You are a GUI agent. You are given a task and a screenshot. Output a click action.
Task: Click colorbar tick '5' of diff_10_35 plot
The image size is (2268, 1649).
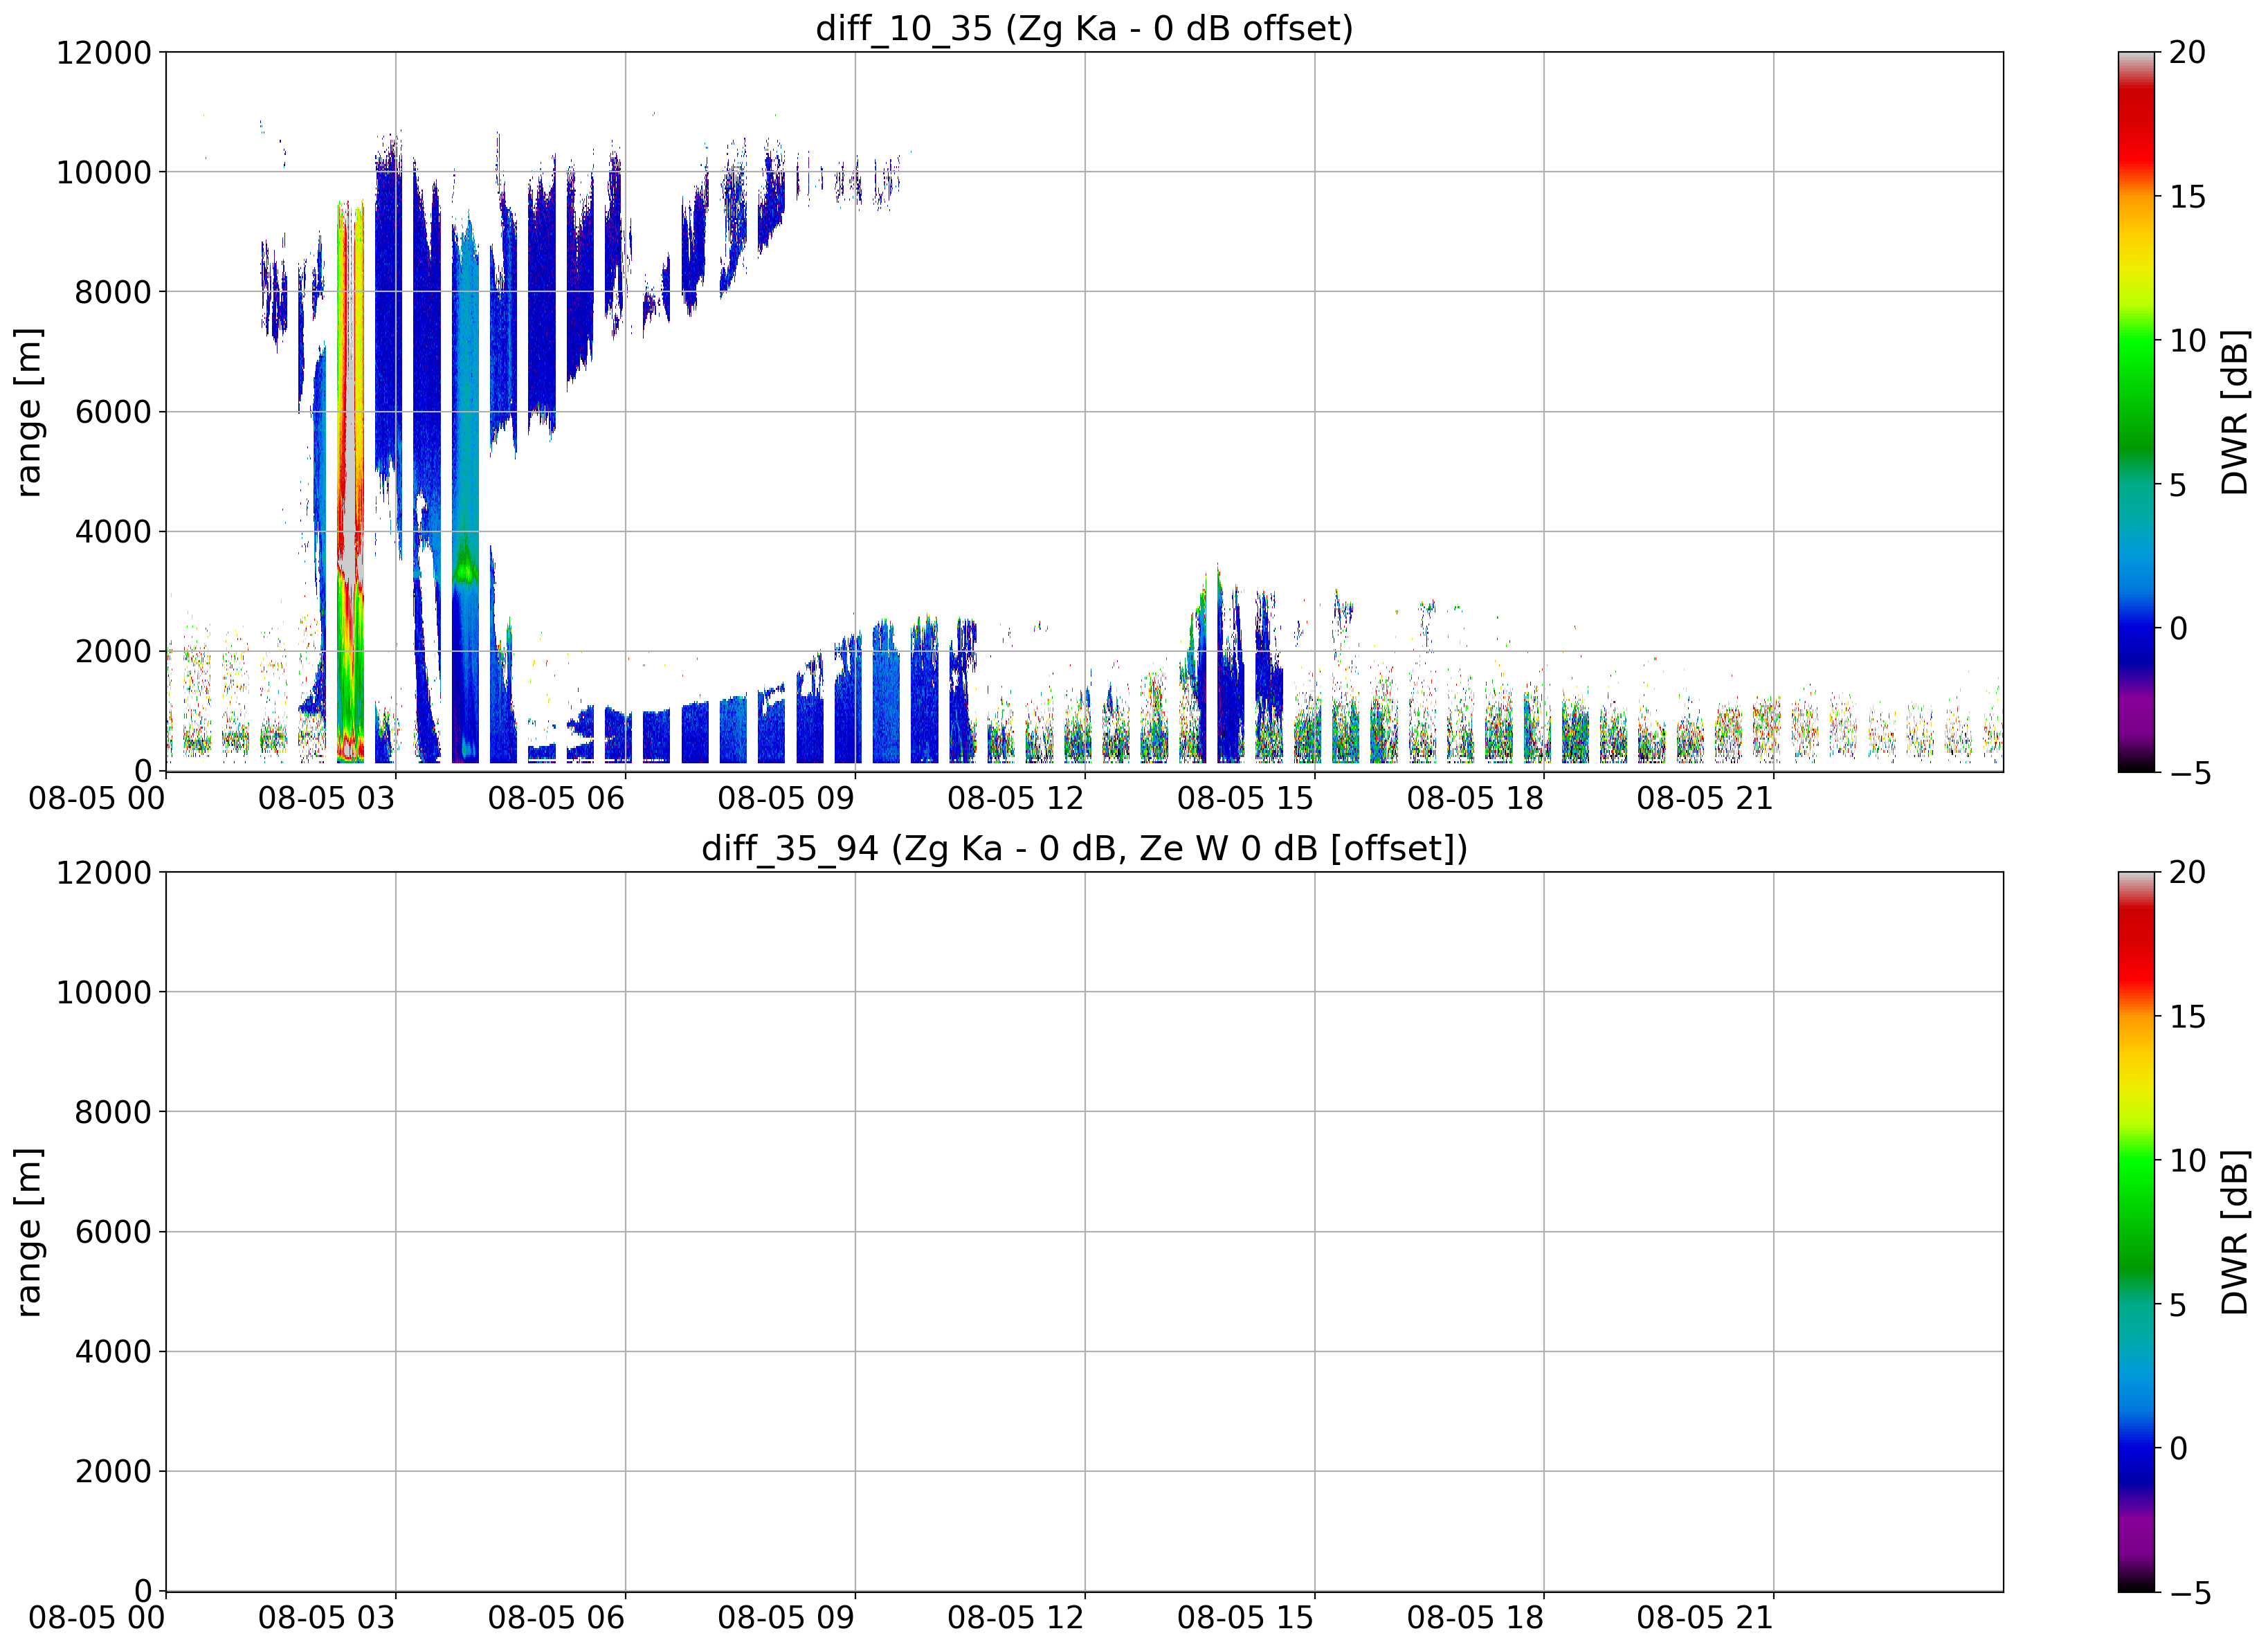pyautogui.click(x=2178, y=485)
